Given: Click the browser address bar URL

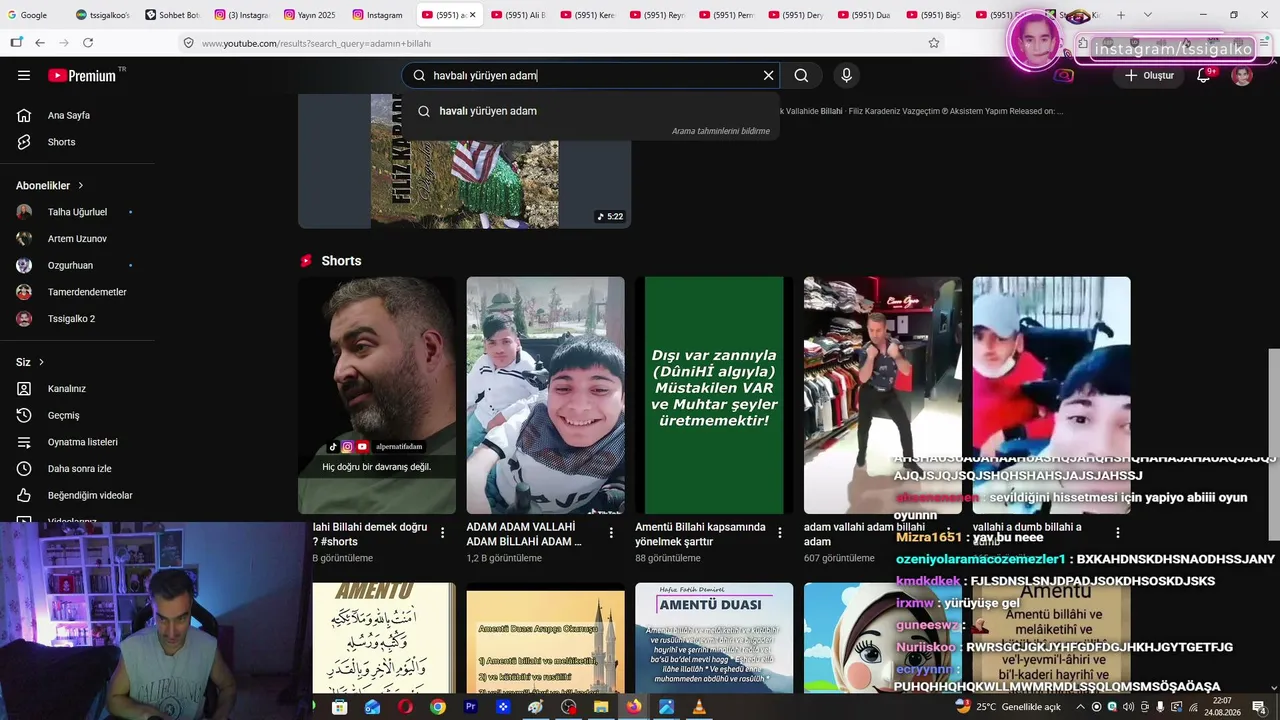Looking at the screenshot, I should [x=316, y=44].
